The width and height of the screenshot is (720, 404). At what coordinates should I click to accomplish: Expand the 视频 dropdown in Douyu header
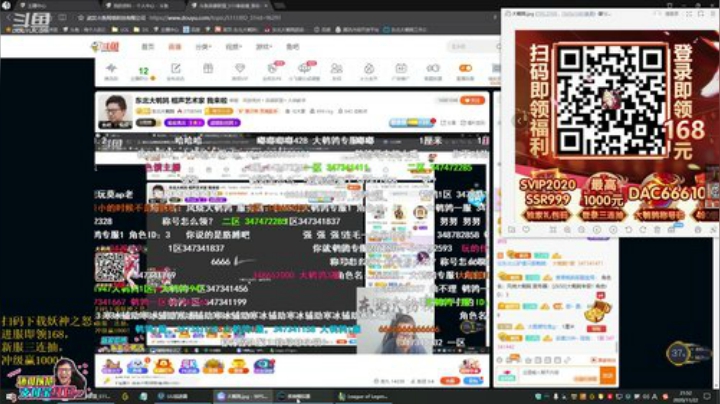233,47
